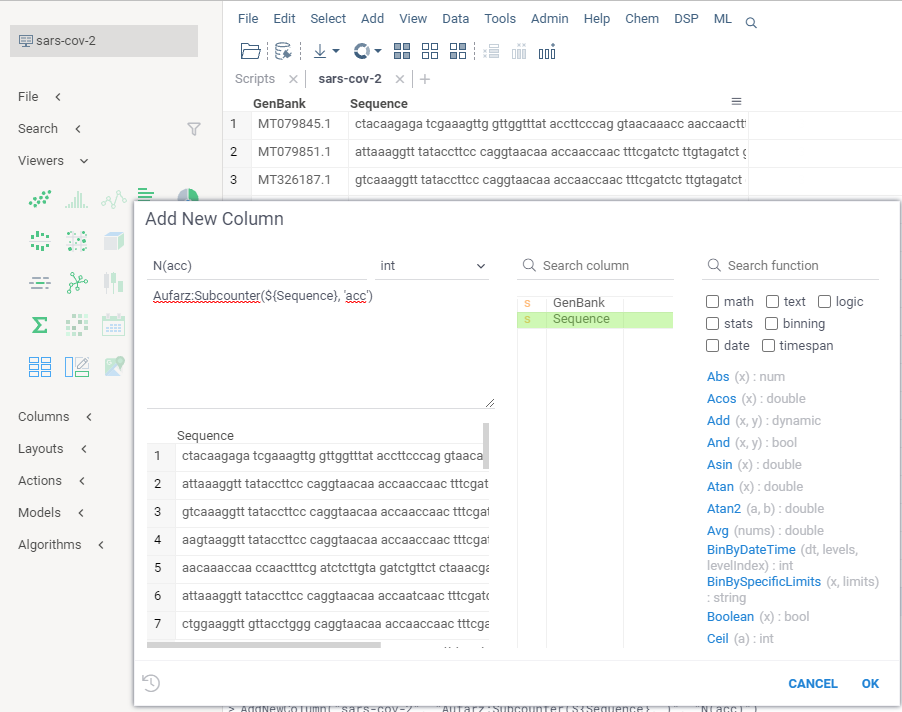902x712 pixels.
Task: Open a file with the folder icon
Action: tap(250, 51)
